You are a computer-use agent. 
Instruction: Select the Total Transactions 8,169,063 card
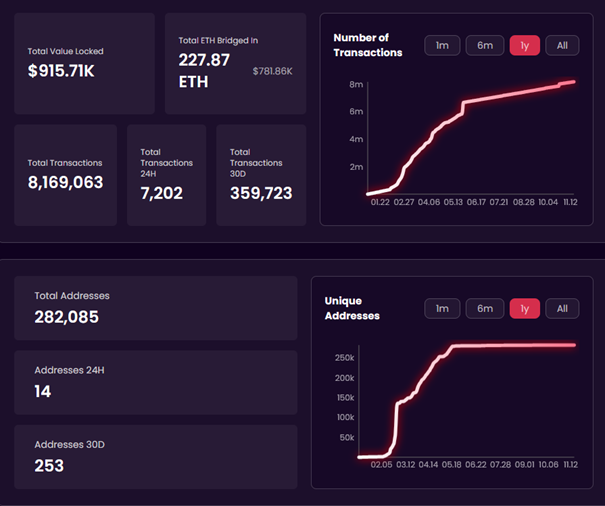(65, 174)
